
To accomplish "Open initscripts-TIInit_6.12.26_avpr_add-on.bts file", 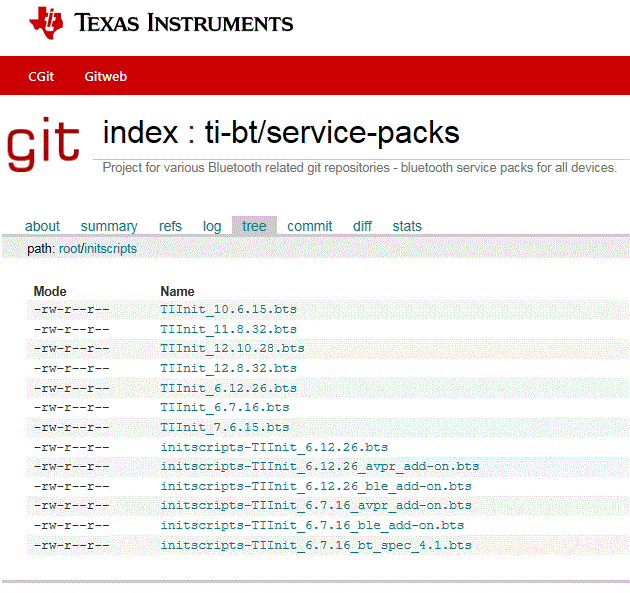I will point(320,466).
